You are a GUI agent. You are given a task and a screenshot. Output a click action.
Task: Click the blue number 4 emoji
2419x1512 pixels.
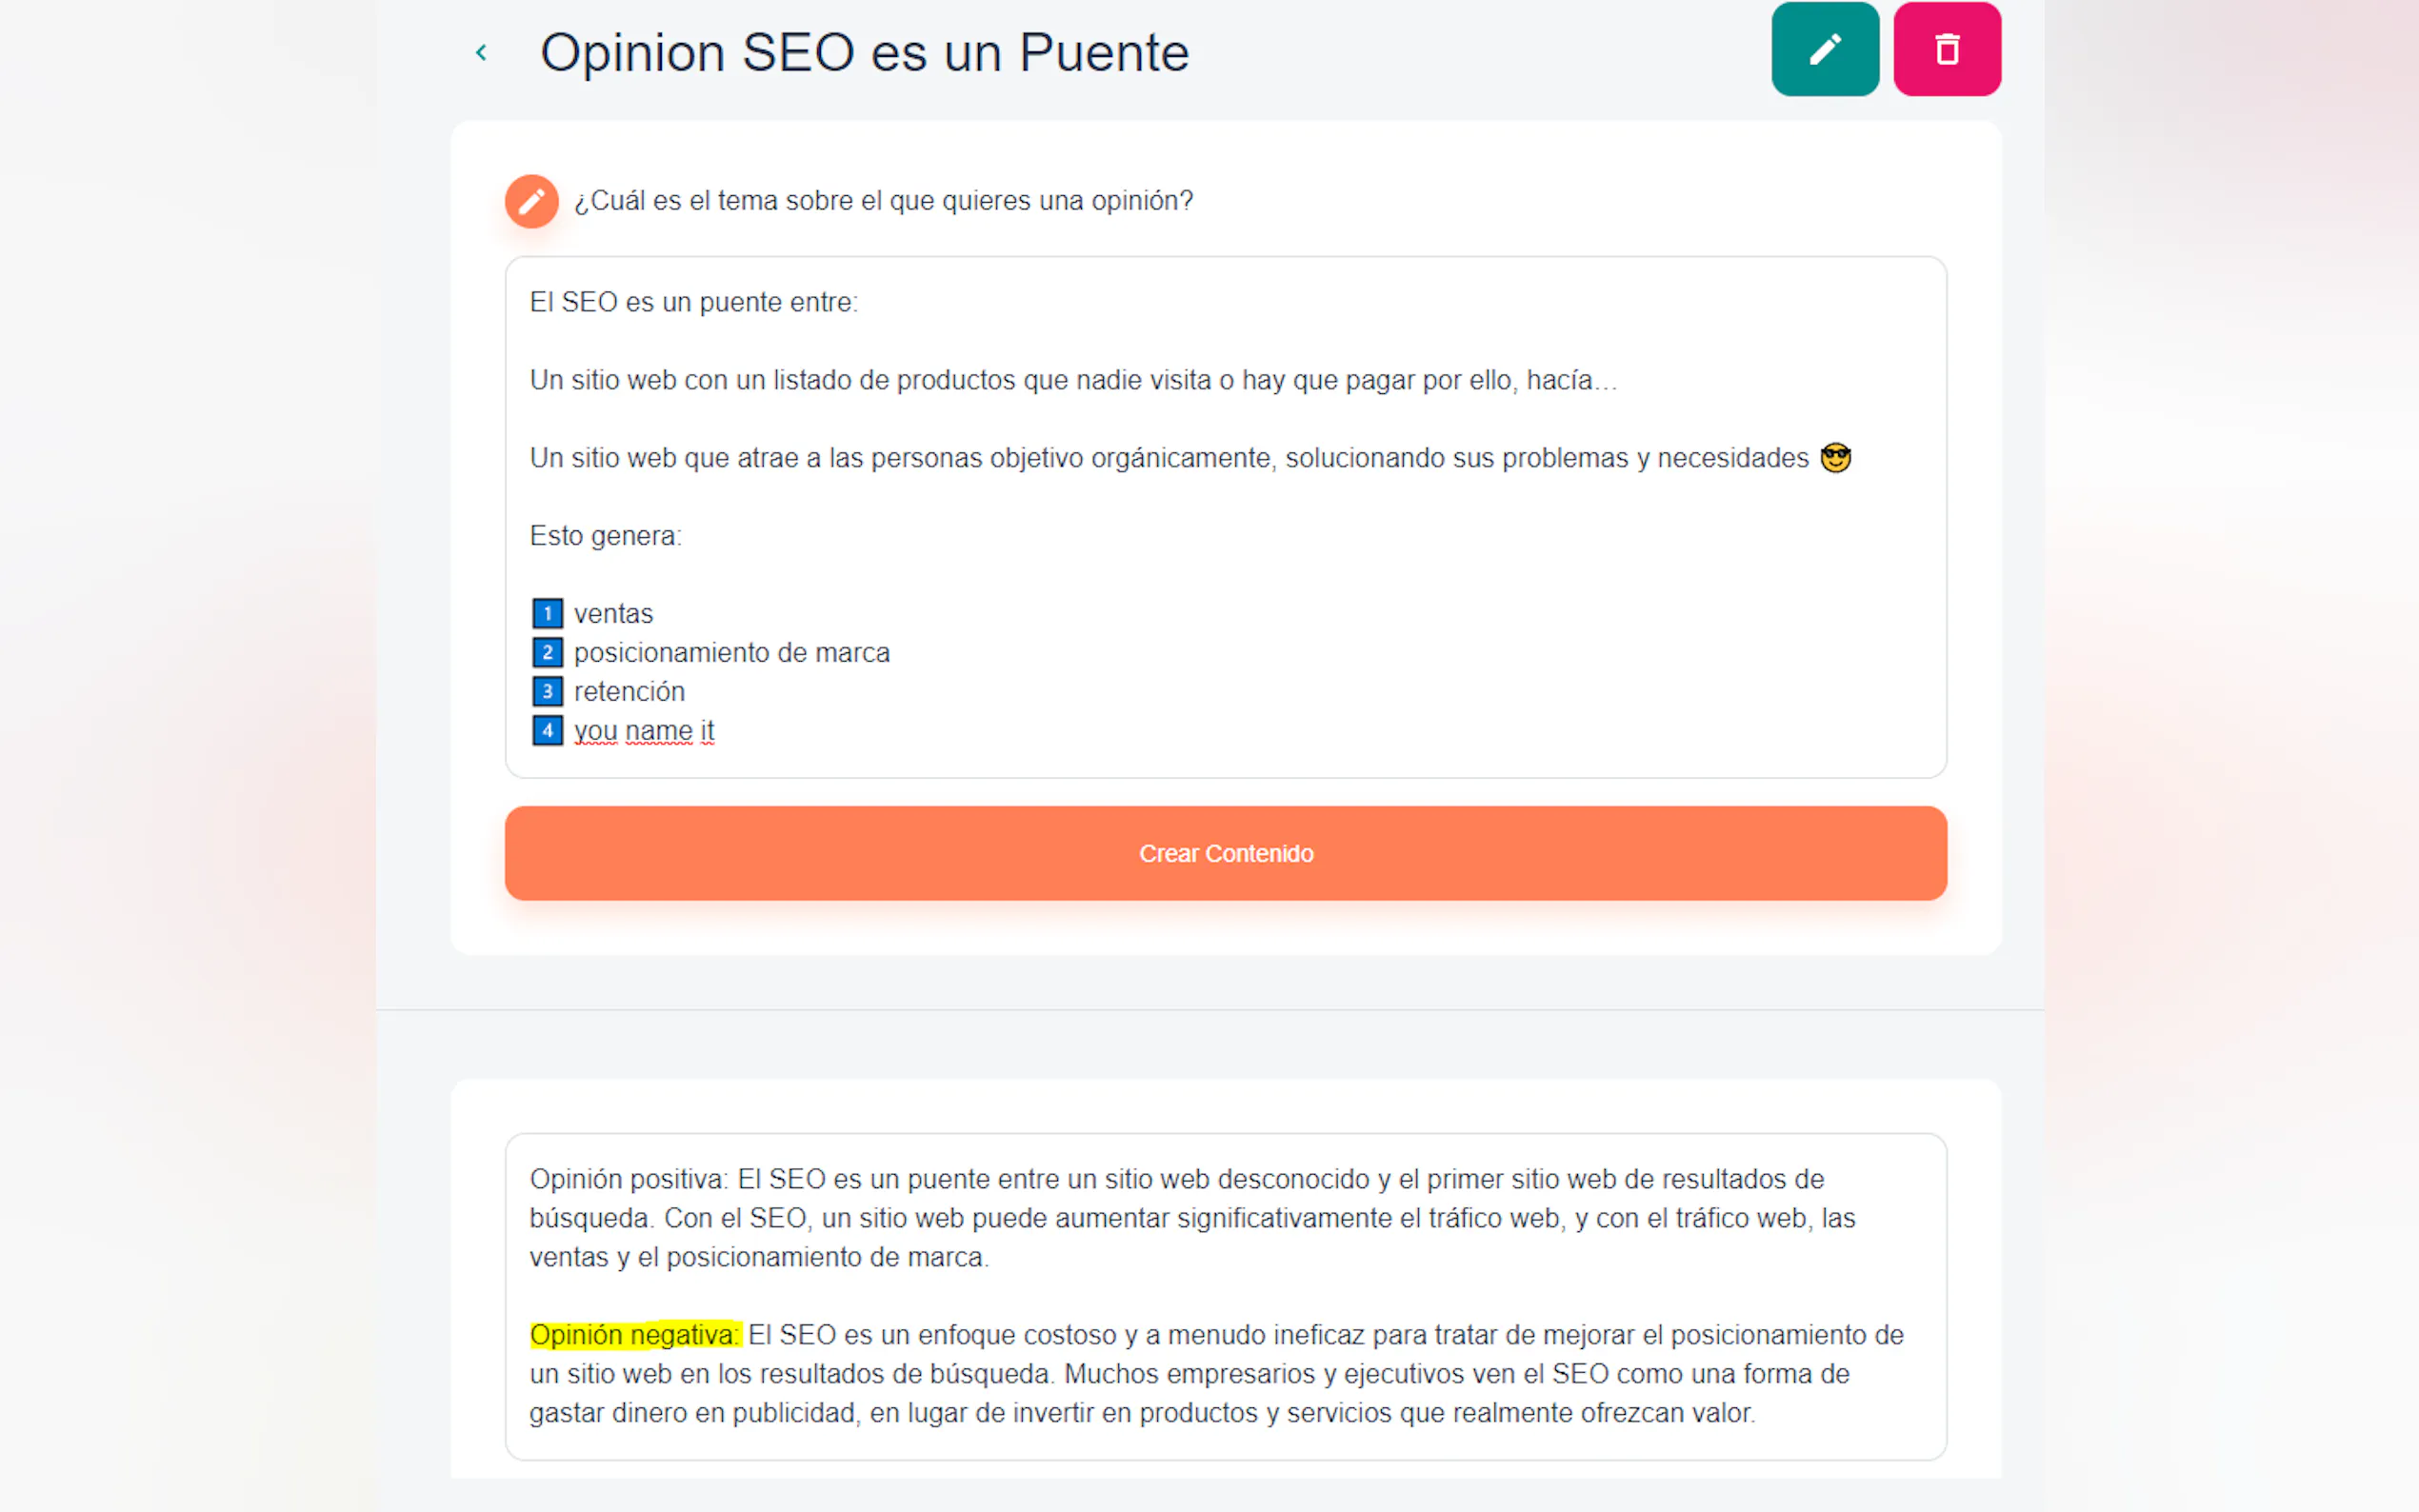tap(547, 730)
